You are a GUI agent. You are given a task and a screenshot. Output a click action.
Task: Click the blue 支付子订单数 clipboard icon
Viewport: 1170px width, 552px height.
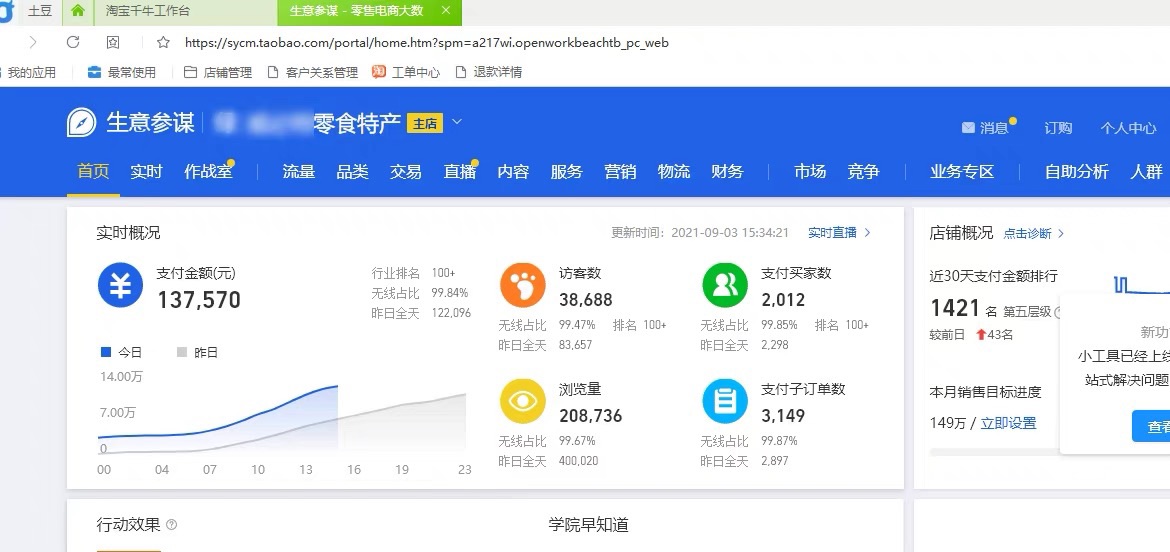coord(725,401)
